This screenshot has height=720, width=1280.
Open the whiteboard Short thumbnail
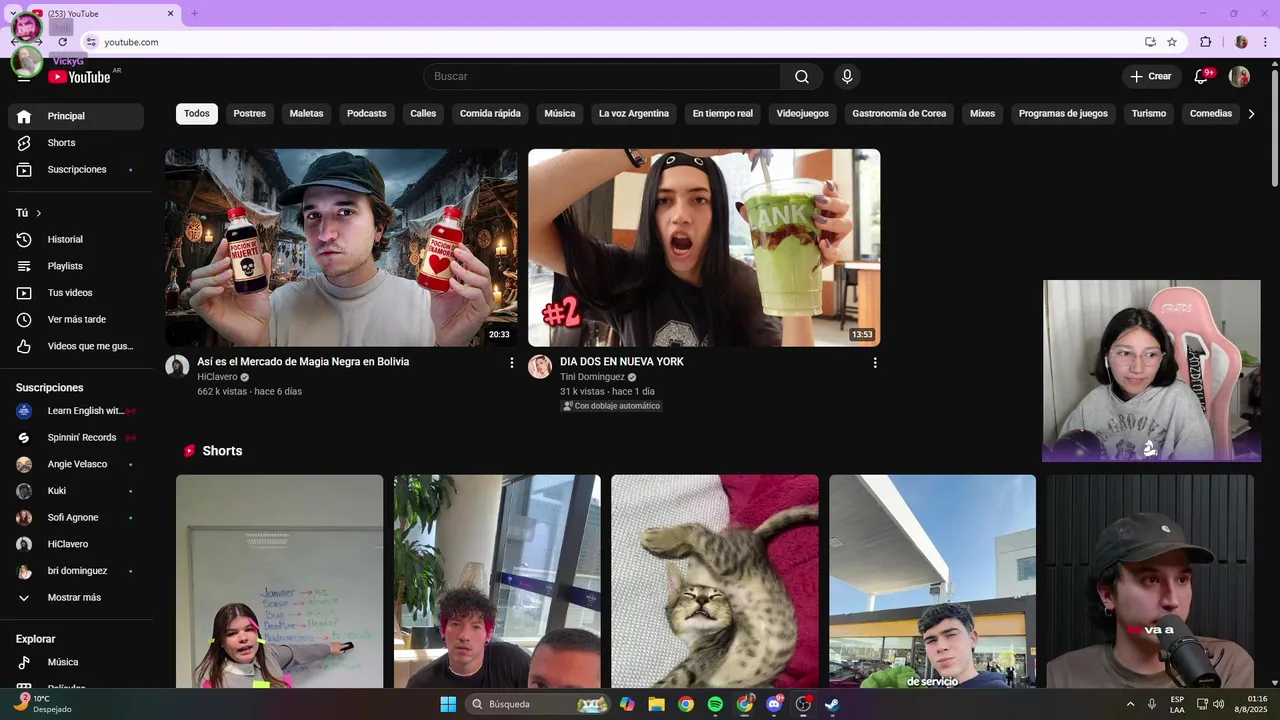pyautogui.click(x=279, y=581)
